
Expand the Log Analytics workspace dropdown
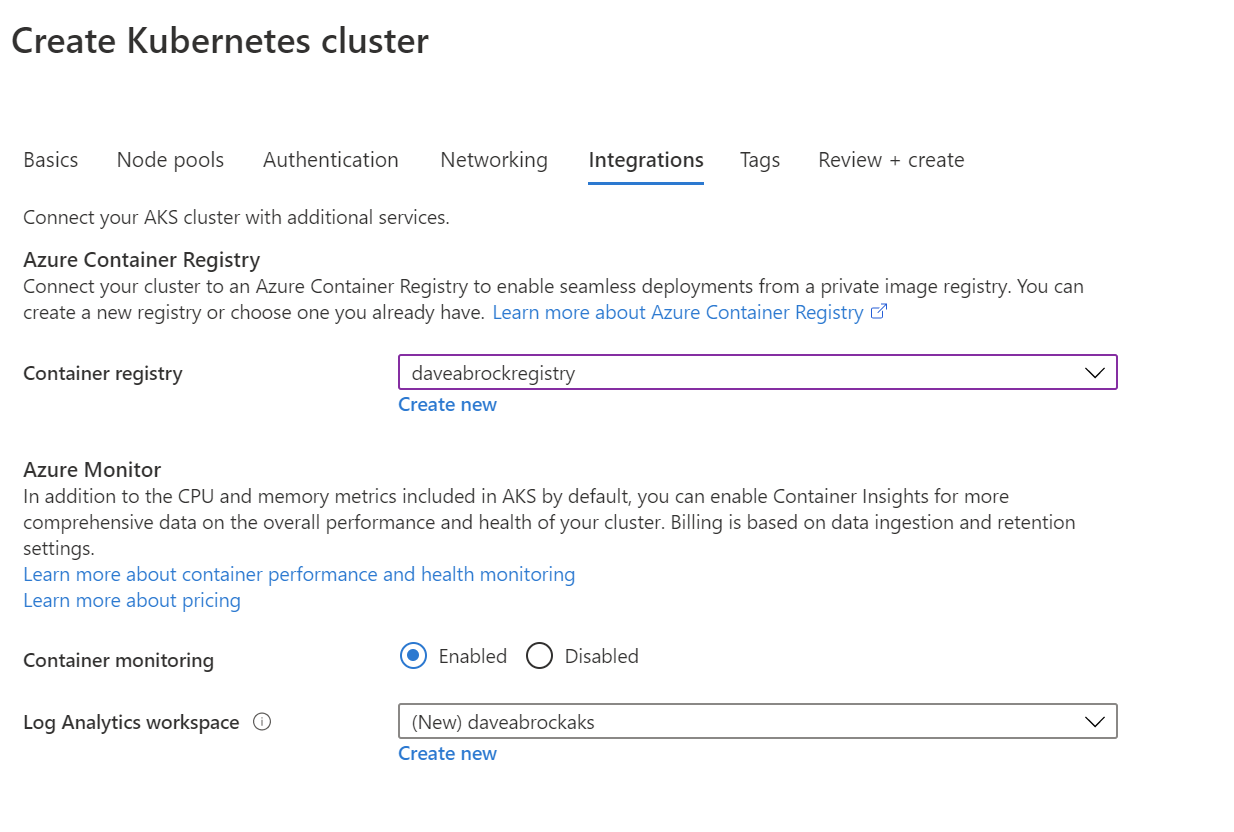[1095, 721]
